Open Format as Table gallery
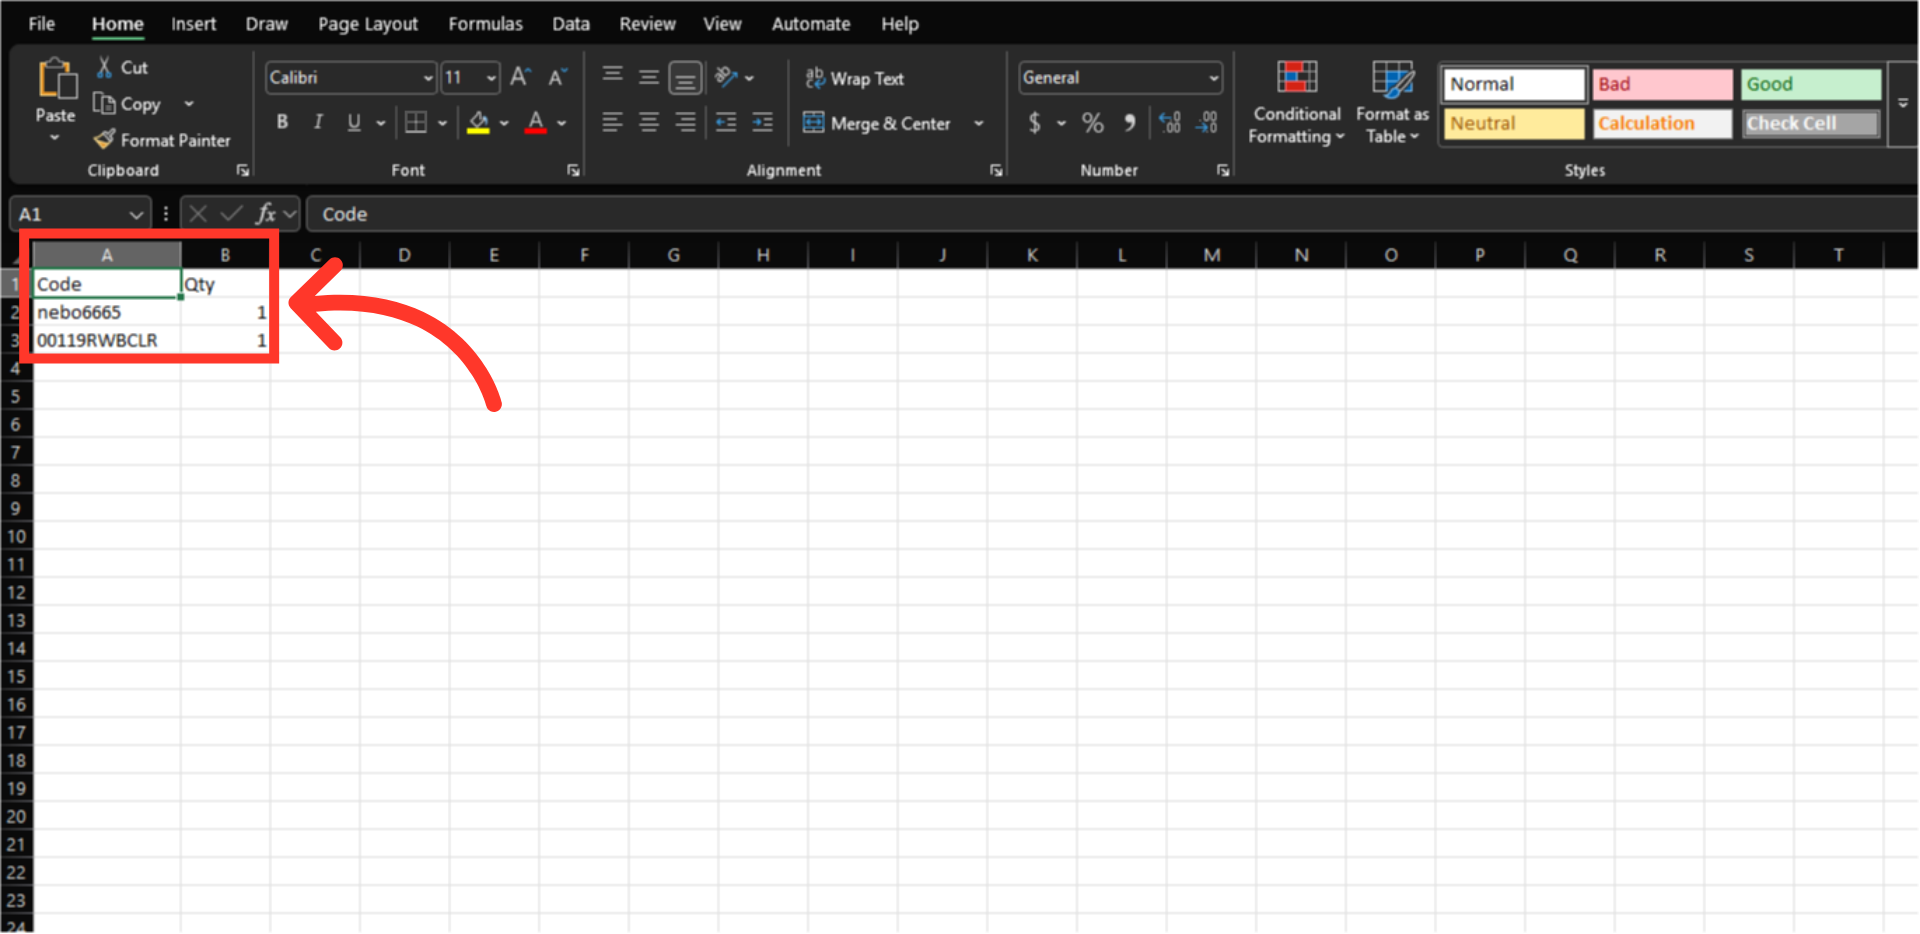The height and width of the screenshot is (934, 1920). [1393, 102]
